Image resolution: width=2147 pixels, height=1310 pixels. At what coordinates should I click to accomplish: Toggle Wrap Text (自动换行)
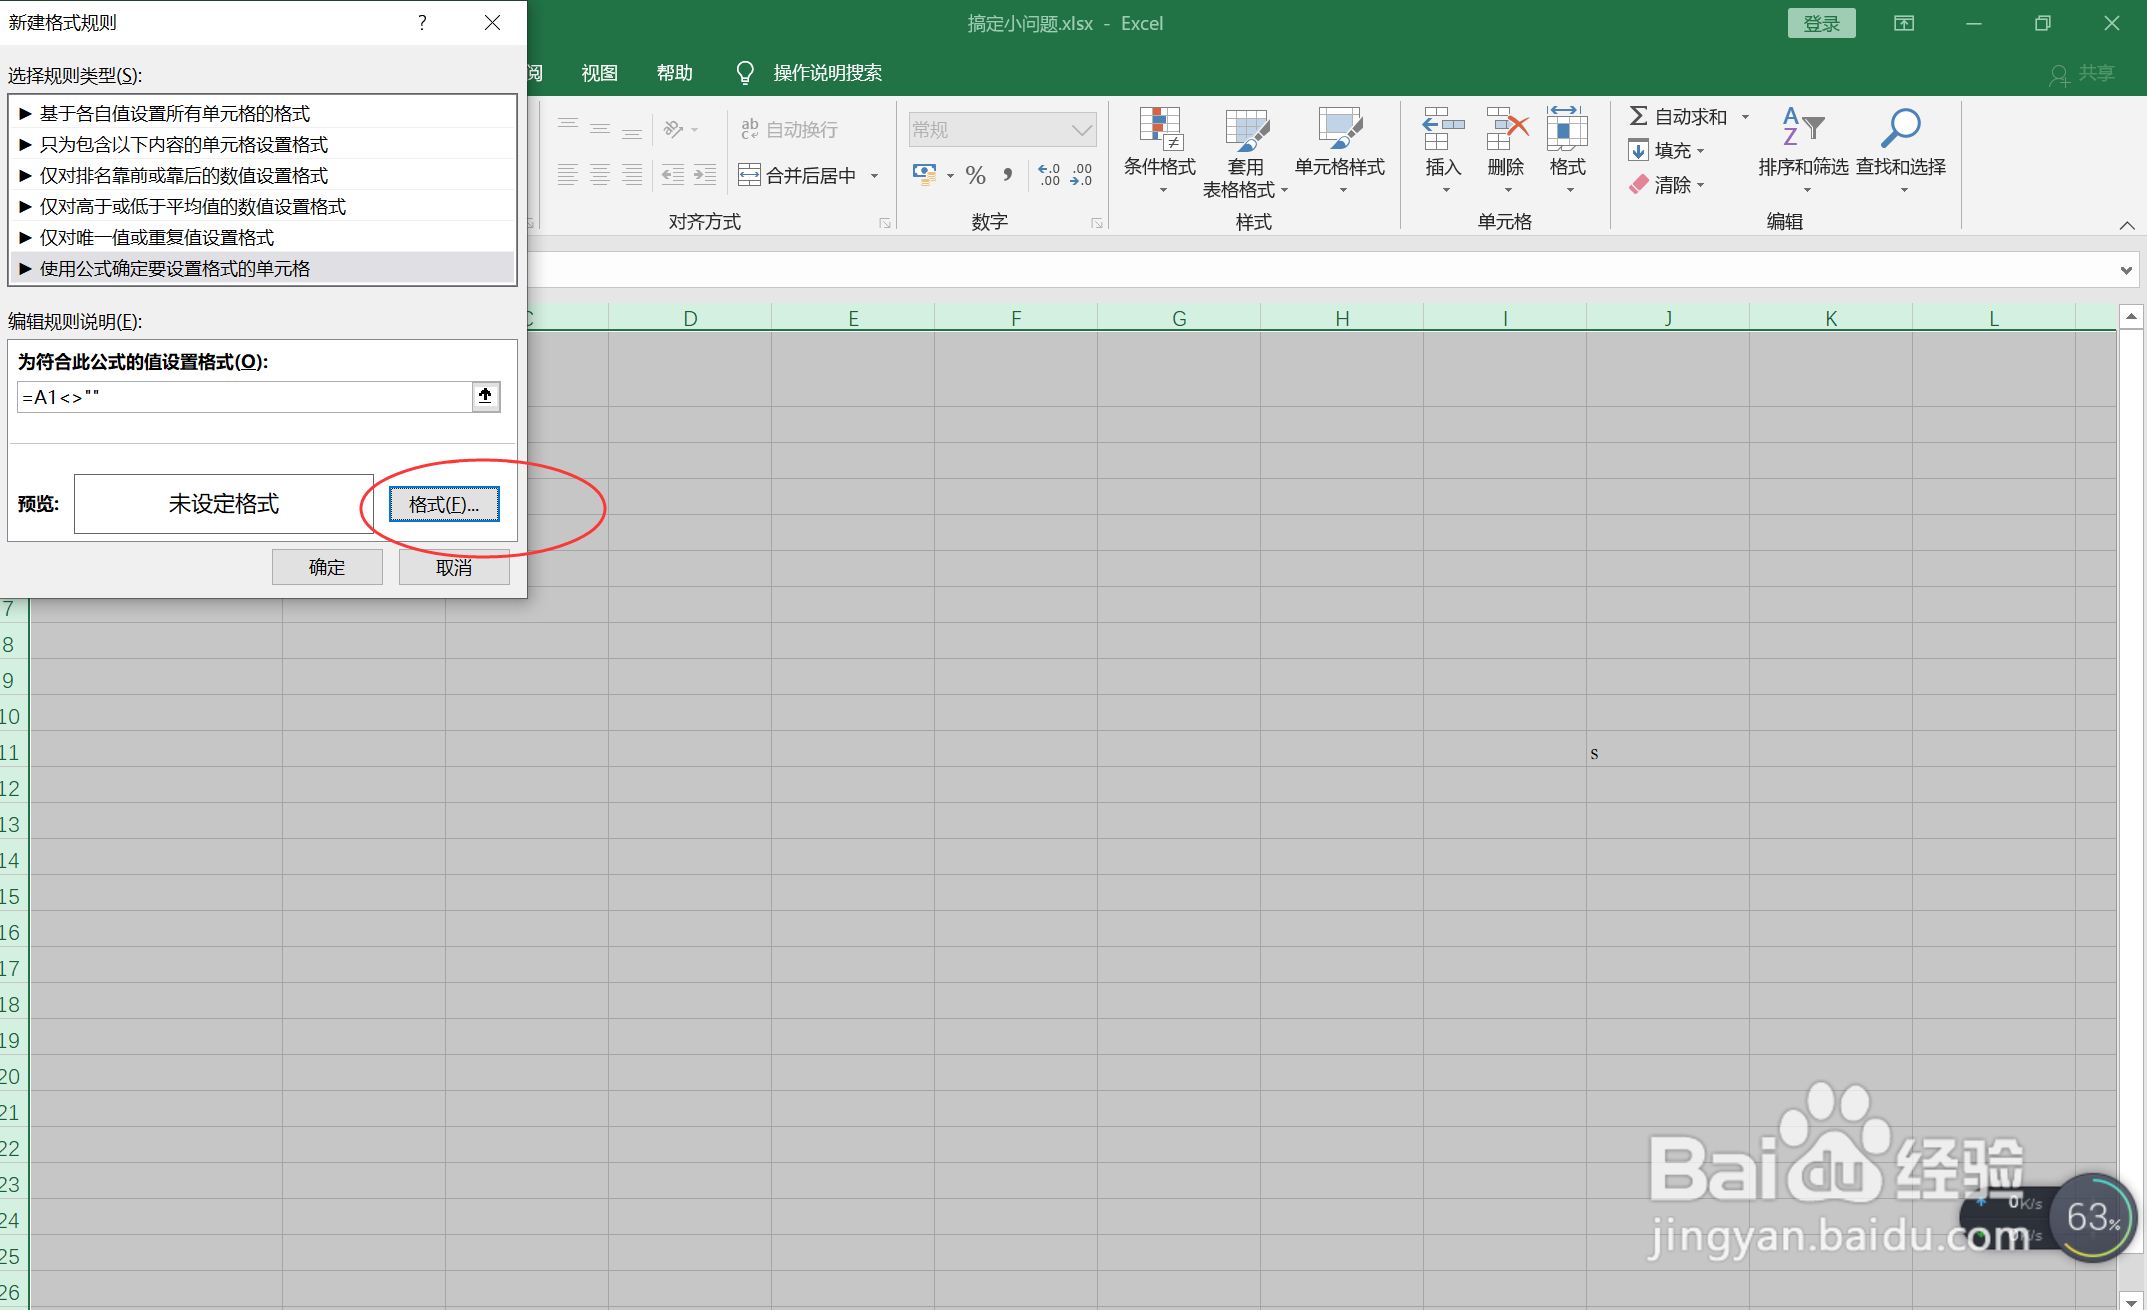coord(789,129)
